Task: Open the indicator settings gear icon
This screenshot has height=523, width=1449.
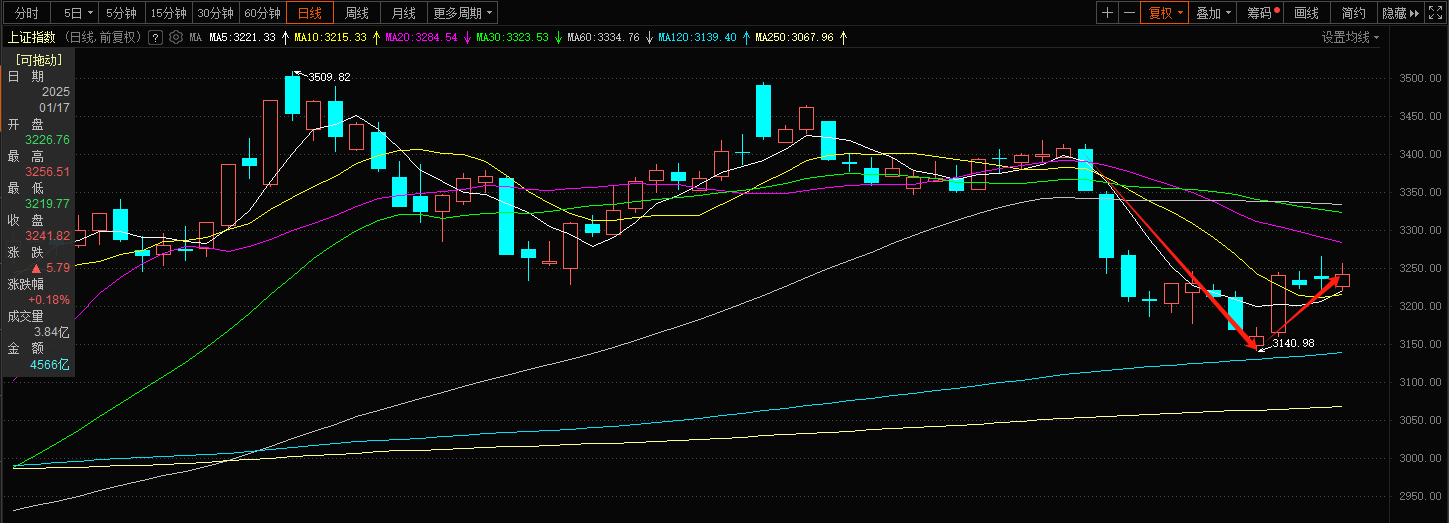Action: click(175, 38)
